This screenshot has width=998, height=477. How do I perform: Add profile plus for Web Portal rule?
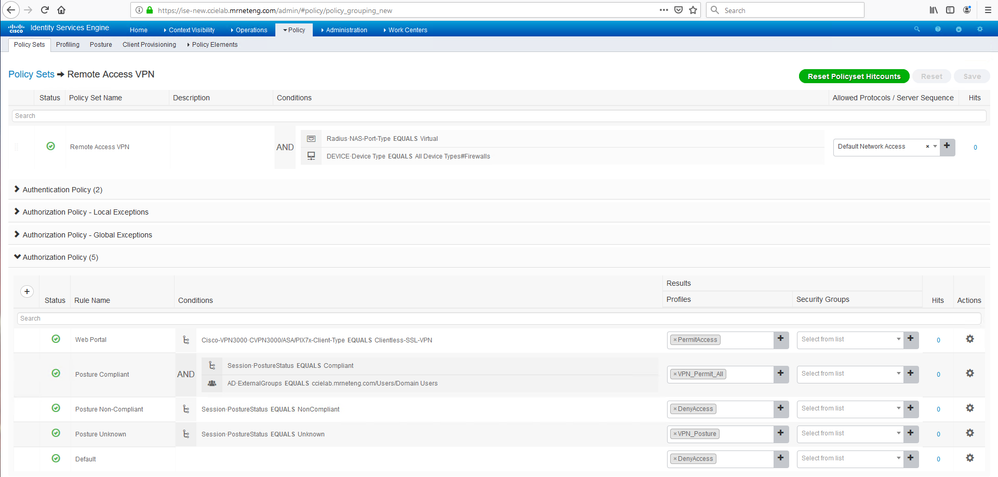[781, 339]
